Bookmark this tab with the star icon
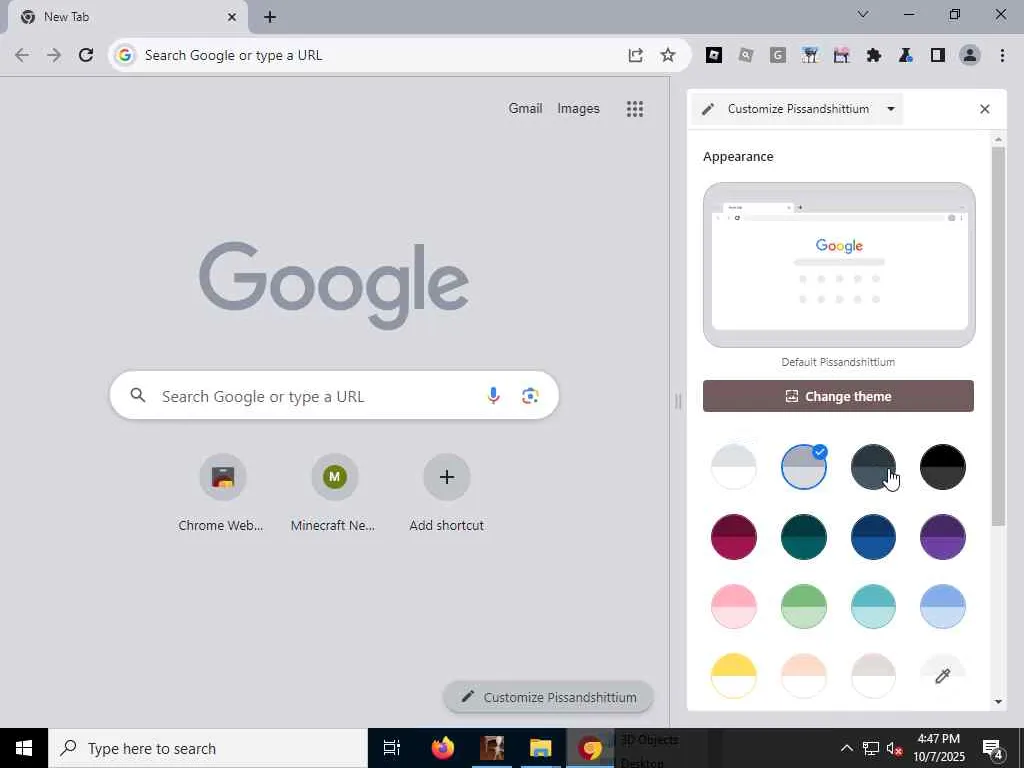This screenshot has height=768, width=1024. click(x=667, y=55)
